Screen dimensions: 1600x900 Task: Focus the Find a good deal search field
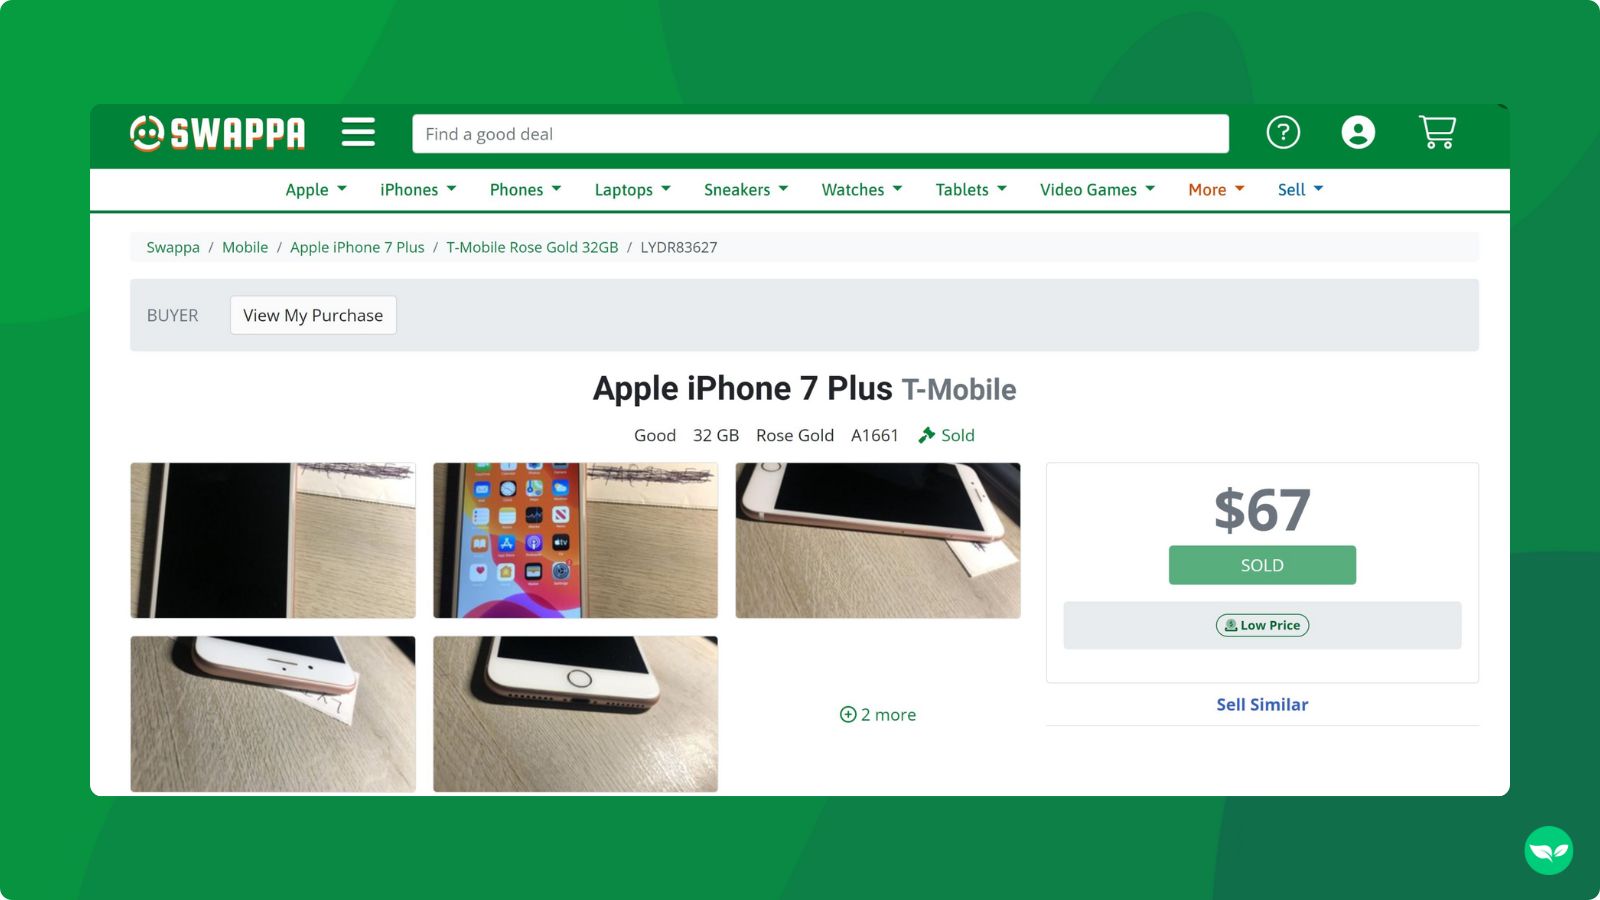click(x=820, y=134)
